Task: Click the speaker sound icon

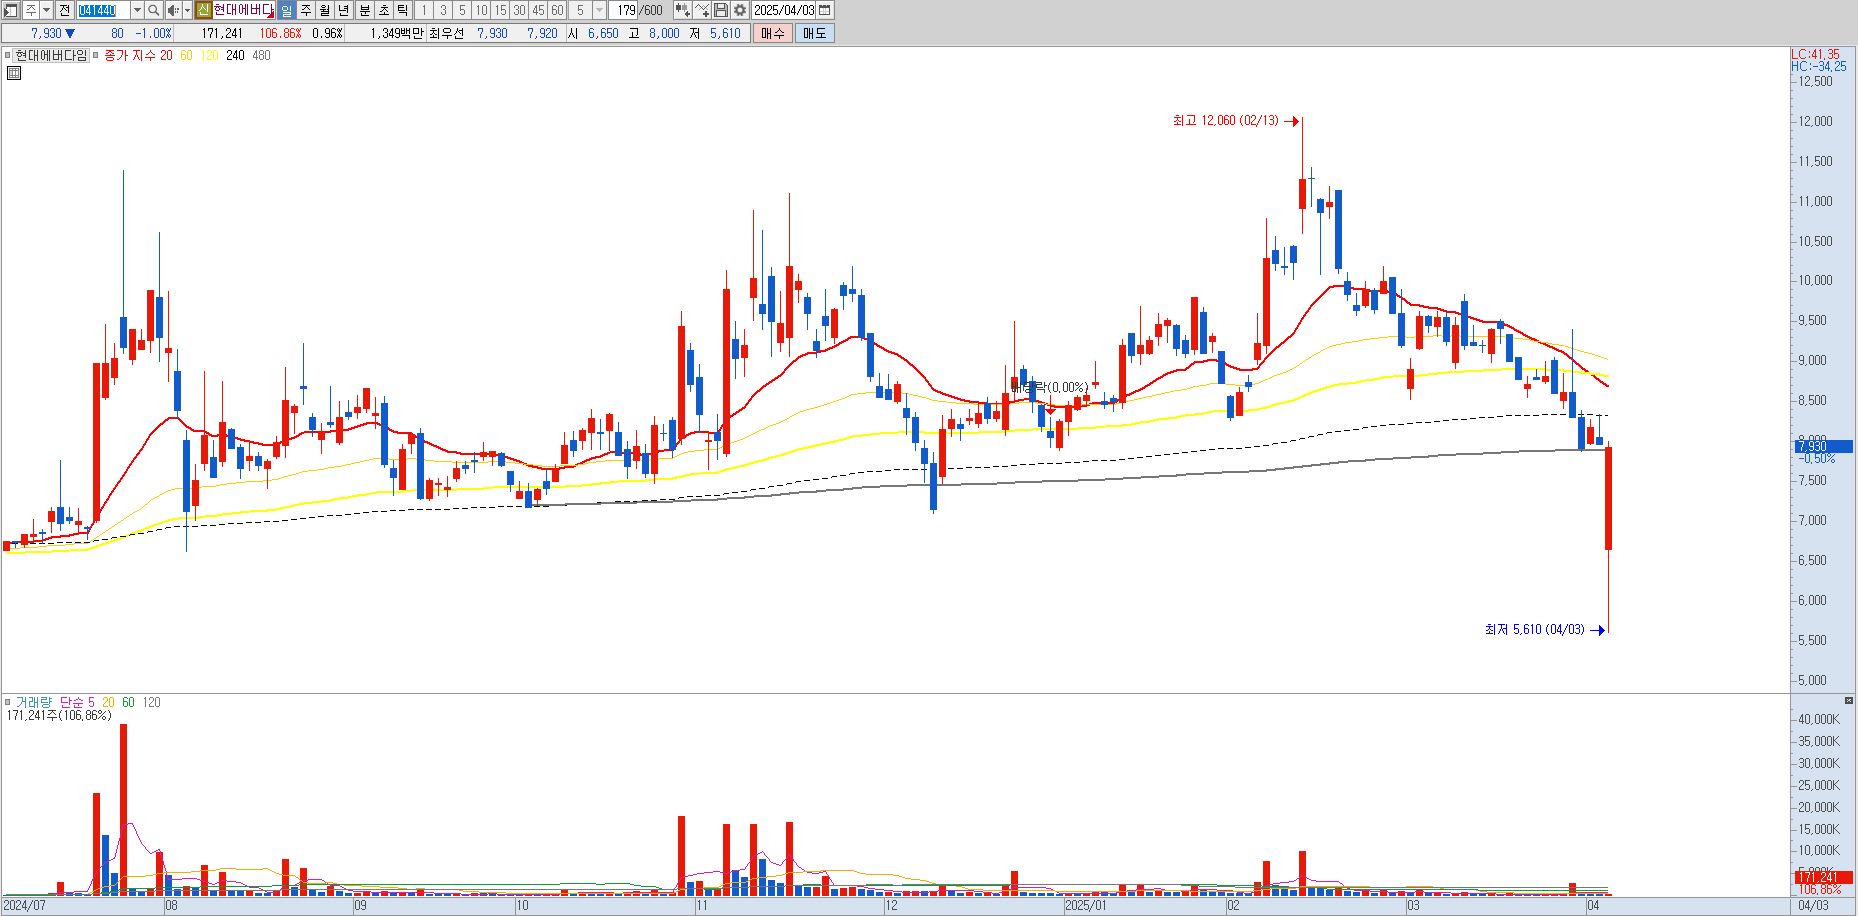Action: click(x=173, y=10)
